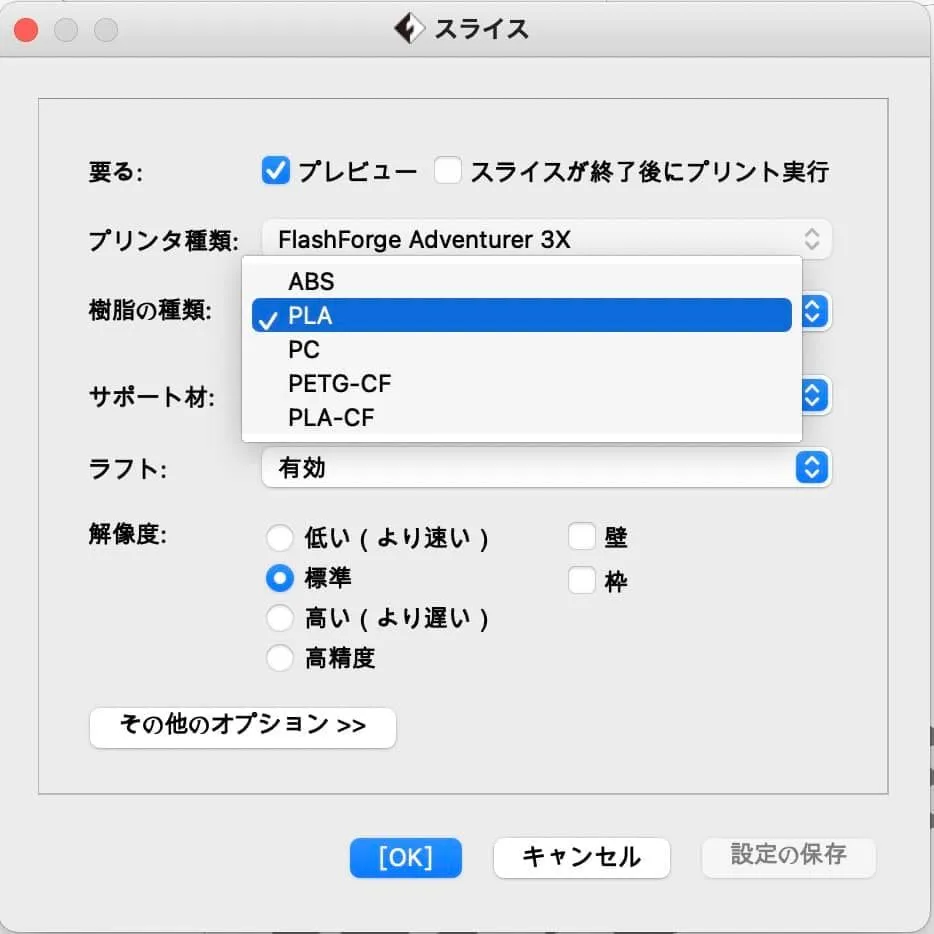
Task: Enable the 壁 checkbox
Action: [x=582, y=538]
